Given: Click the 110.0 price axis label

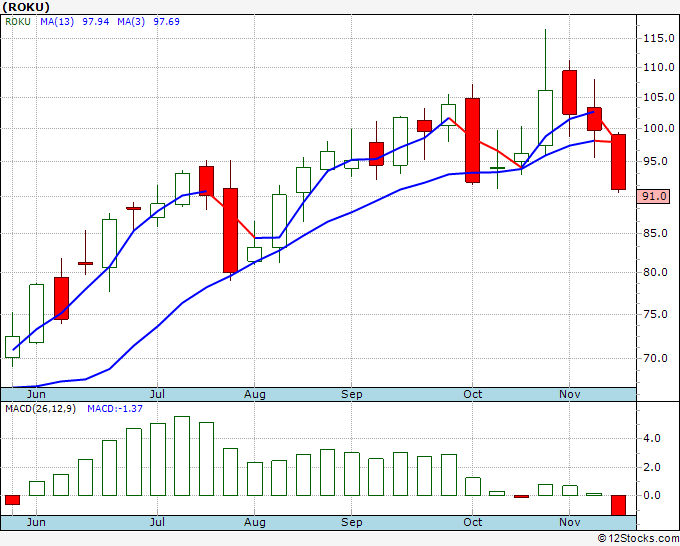Looking at the screenshot, I should point(659,67).
